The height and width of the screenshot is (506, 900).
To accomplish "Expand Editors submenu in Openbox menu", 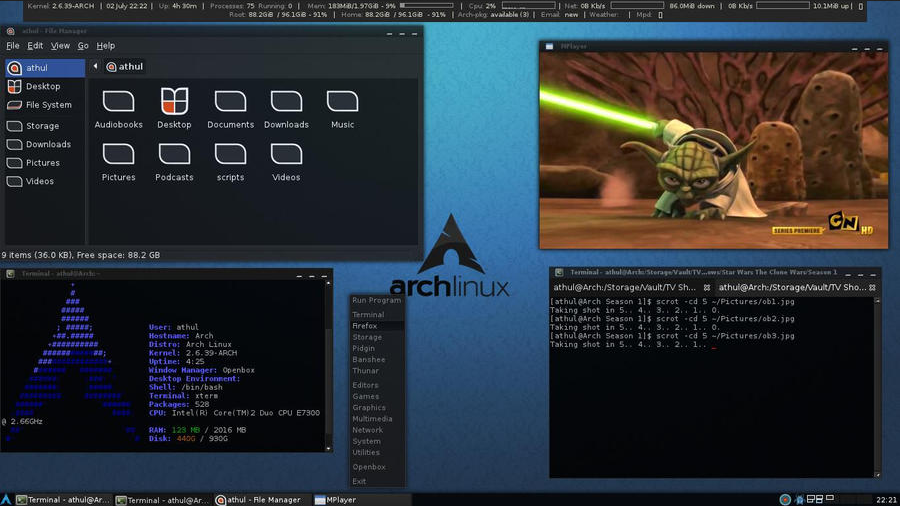I will tap(377, 385).
